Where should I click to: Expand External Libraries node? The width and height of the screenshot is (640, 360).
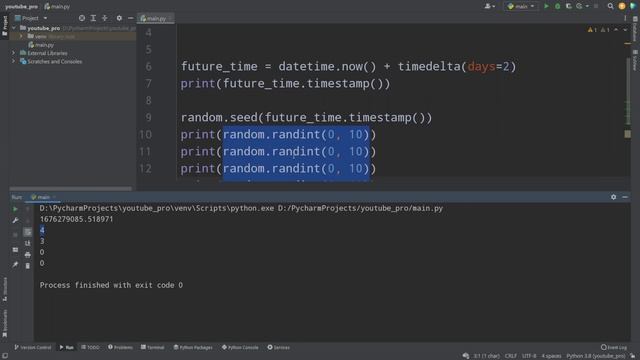(x=13, y=53)
